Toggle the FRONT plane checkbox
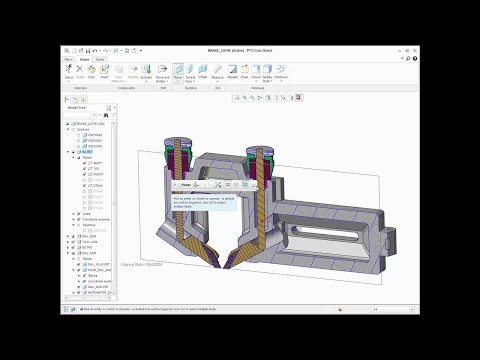Image resolution: width=480 pixels, height=360 pixels. 84,174
